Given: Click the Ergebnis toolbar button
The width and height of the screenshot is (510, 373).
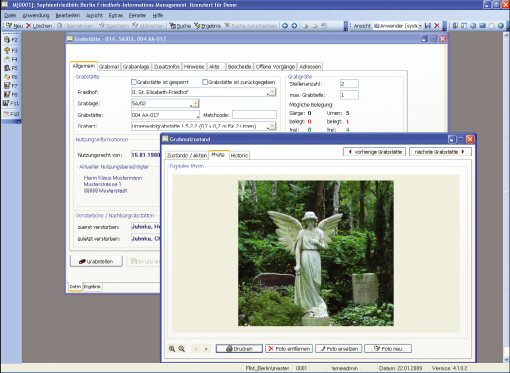Looking at the screenshot, I should [207, 26].
